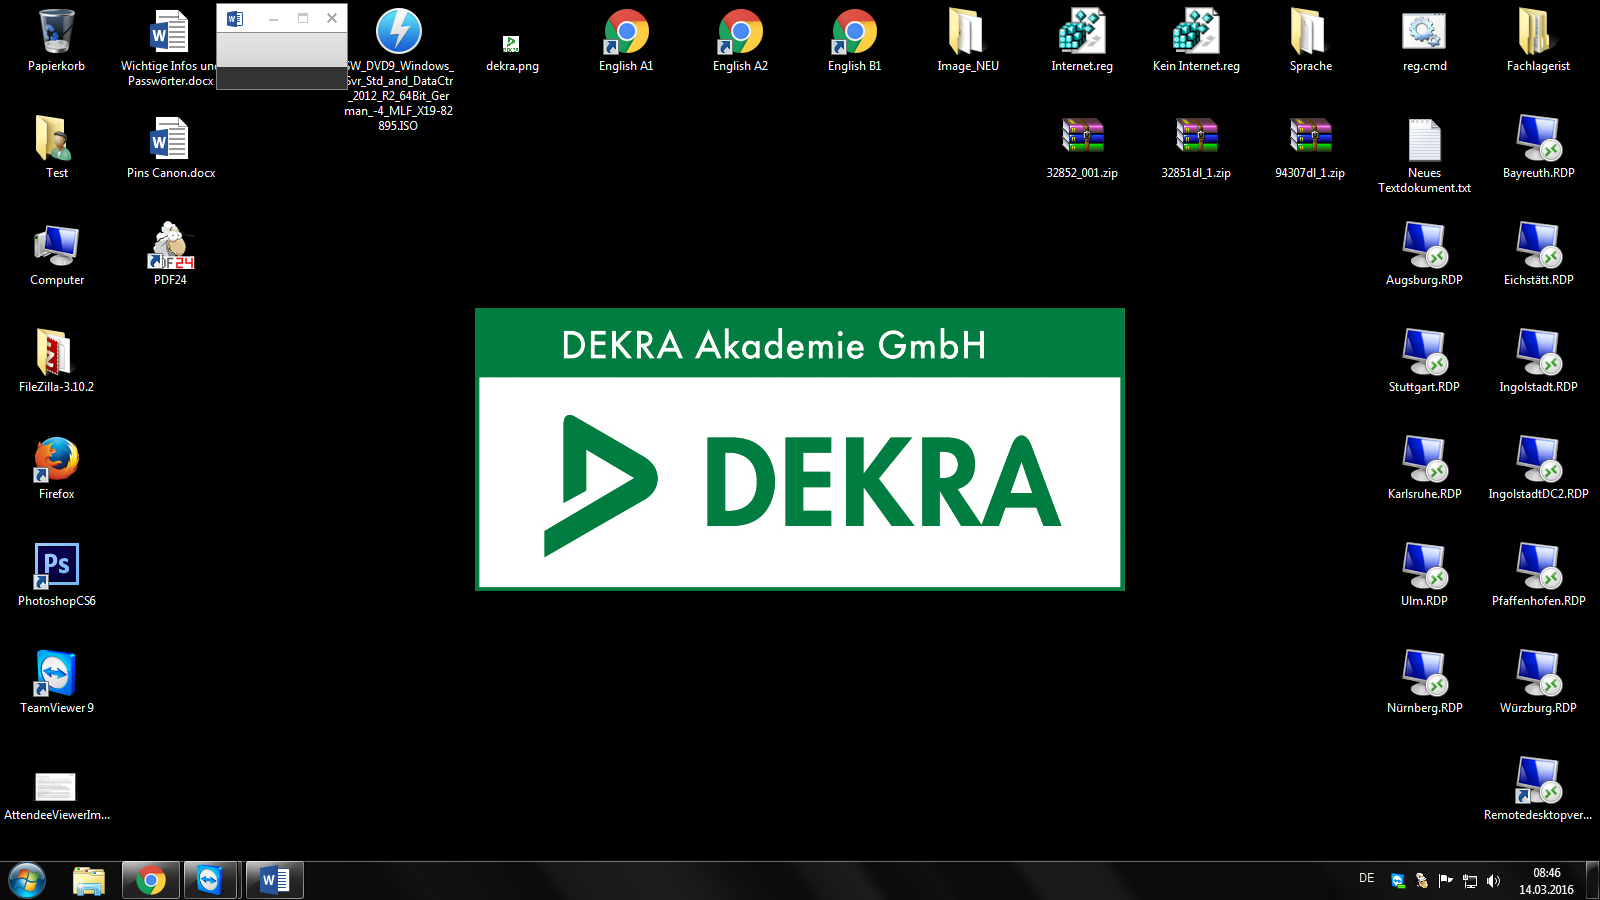Click the DE language indicator
Screen dimensions: 1600x900
pyautogui.click(x=1366, y=878)
